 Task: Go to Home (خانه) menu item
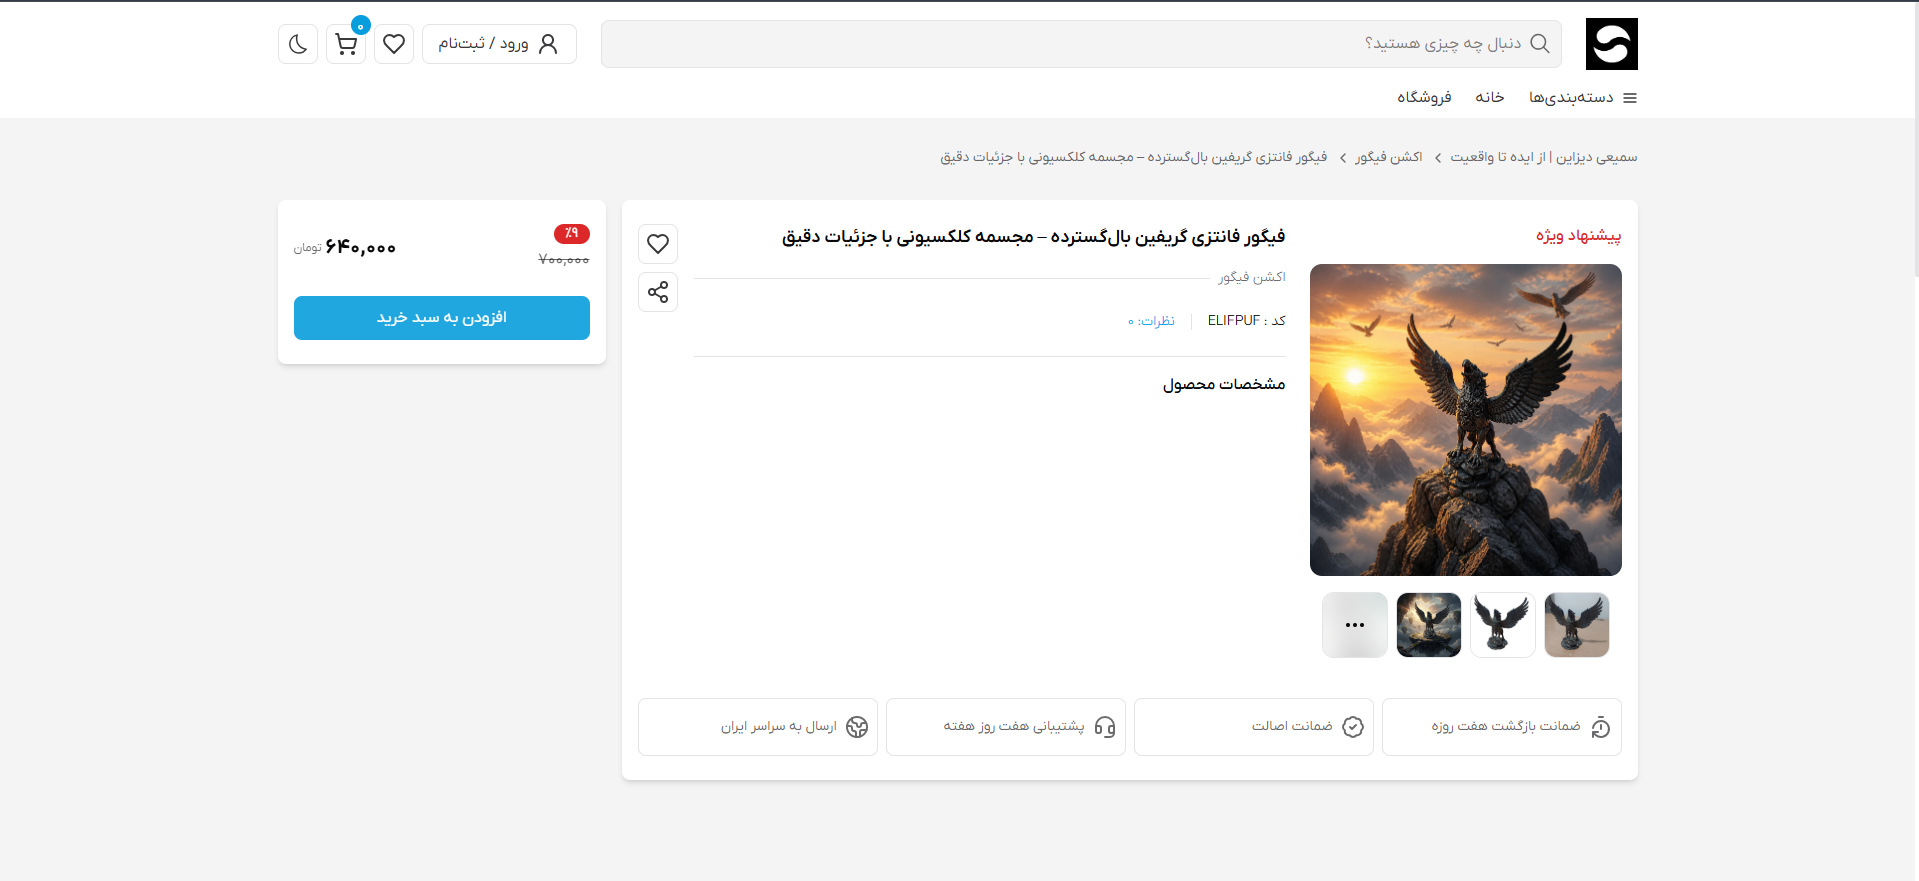pos(1489,97)
